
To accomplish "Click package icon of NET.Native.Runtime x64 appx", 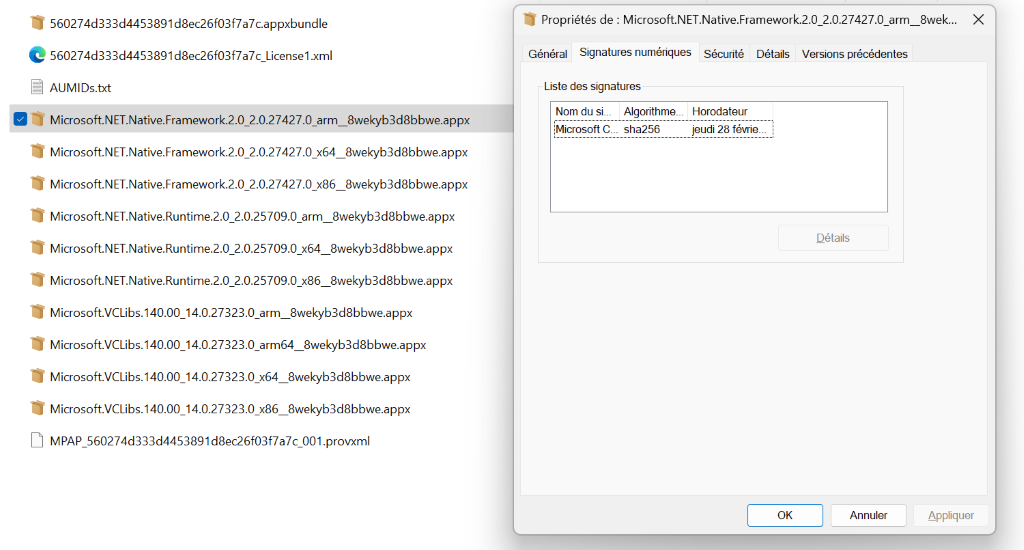I will click(x=37, y=248).
